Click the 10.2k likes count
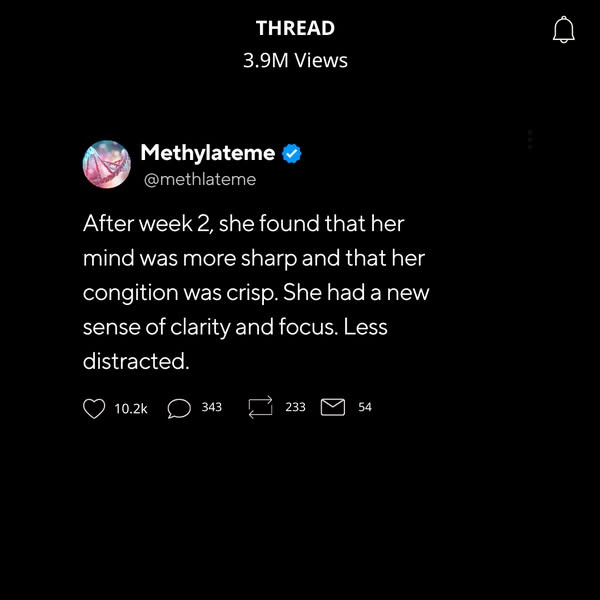Image resolution: width=600 pixels, height=600 pixels. coord(131,408)
